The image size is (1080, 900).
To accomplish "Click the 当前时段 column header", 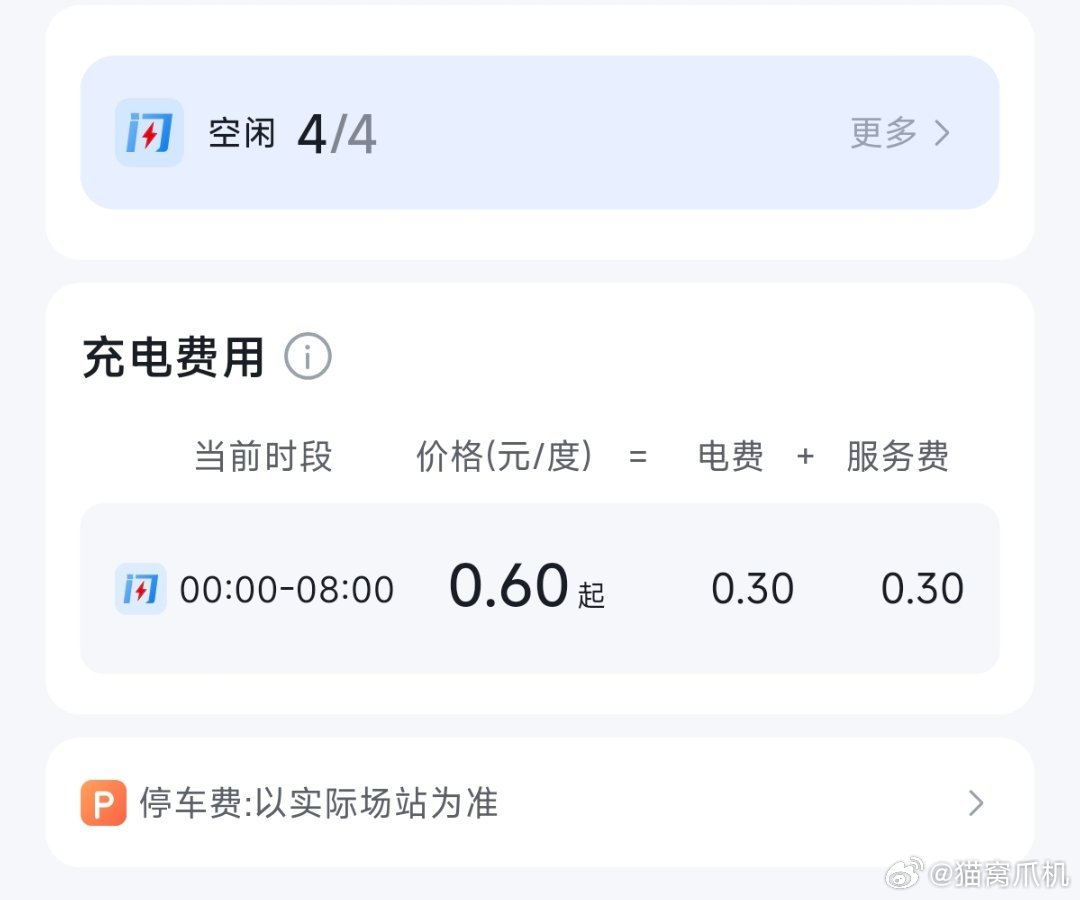I will pyautogui.click(x=263, y=457).
